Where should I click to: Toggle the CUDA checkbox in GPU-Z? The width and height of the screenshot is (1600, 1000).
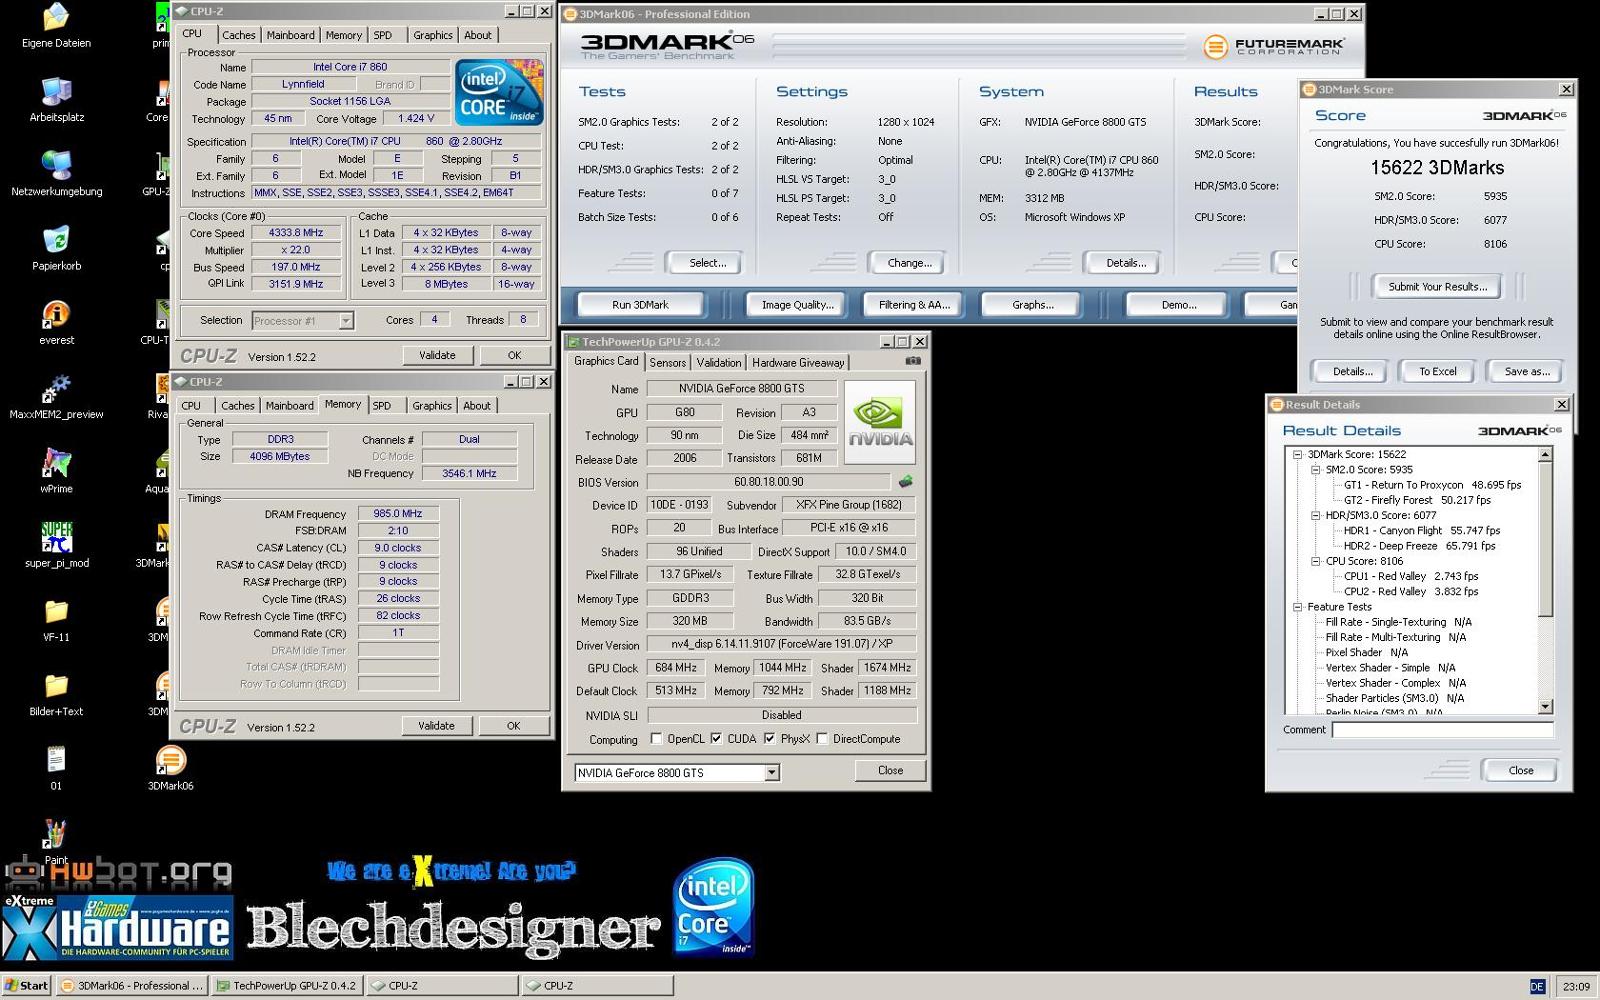tap(716, 739)
